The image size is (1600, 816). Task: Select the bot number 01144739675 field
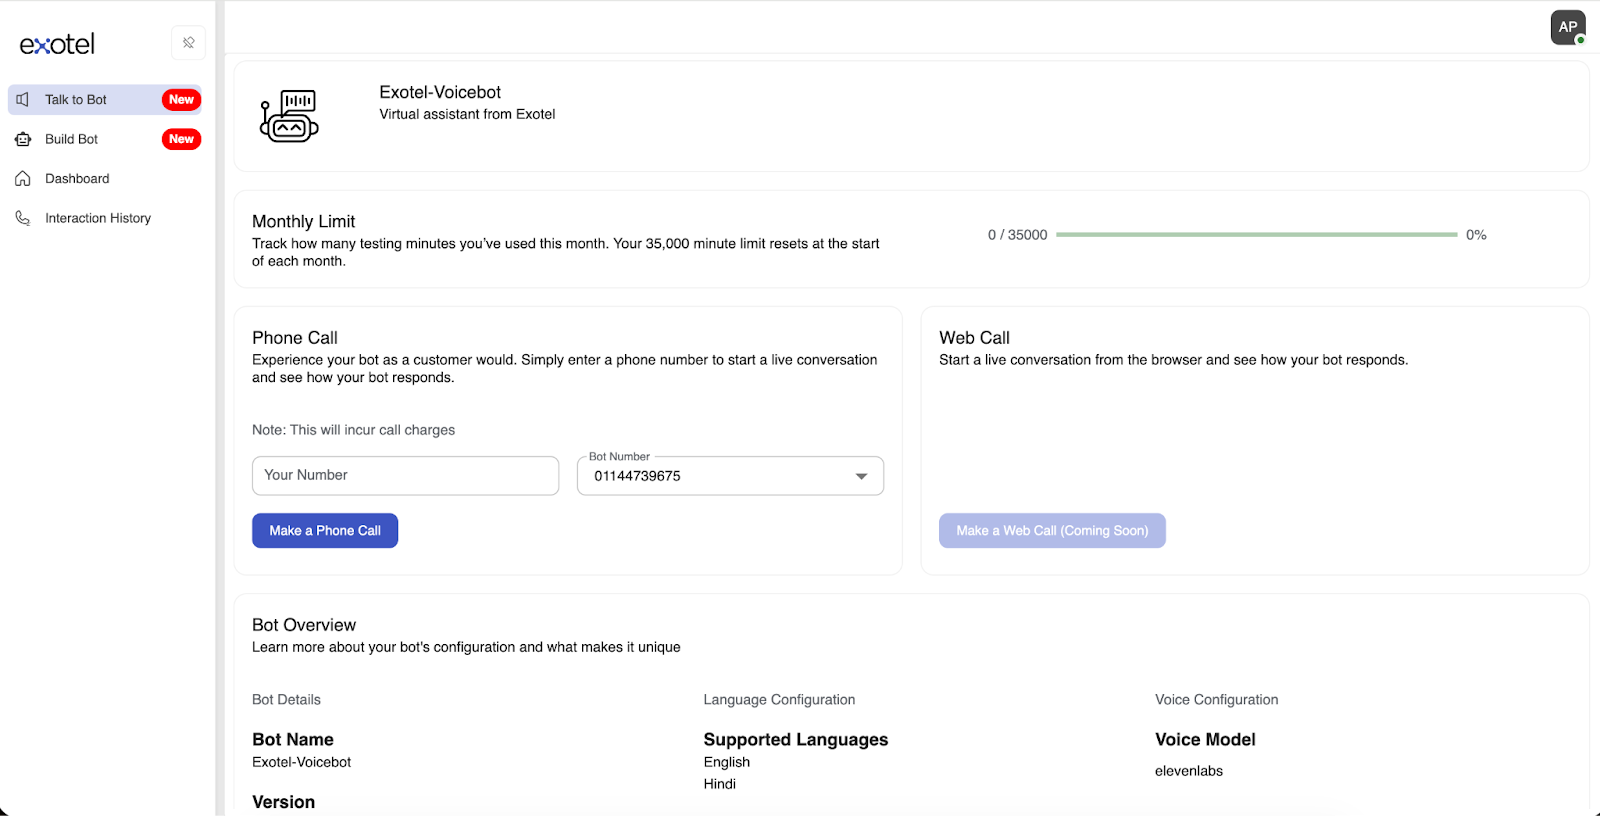pyautogui.click(x=730, y=476)
